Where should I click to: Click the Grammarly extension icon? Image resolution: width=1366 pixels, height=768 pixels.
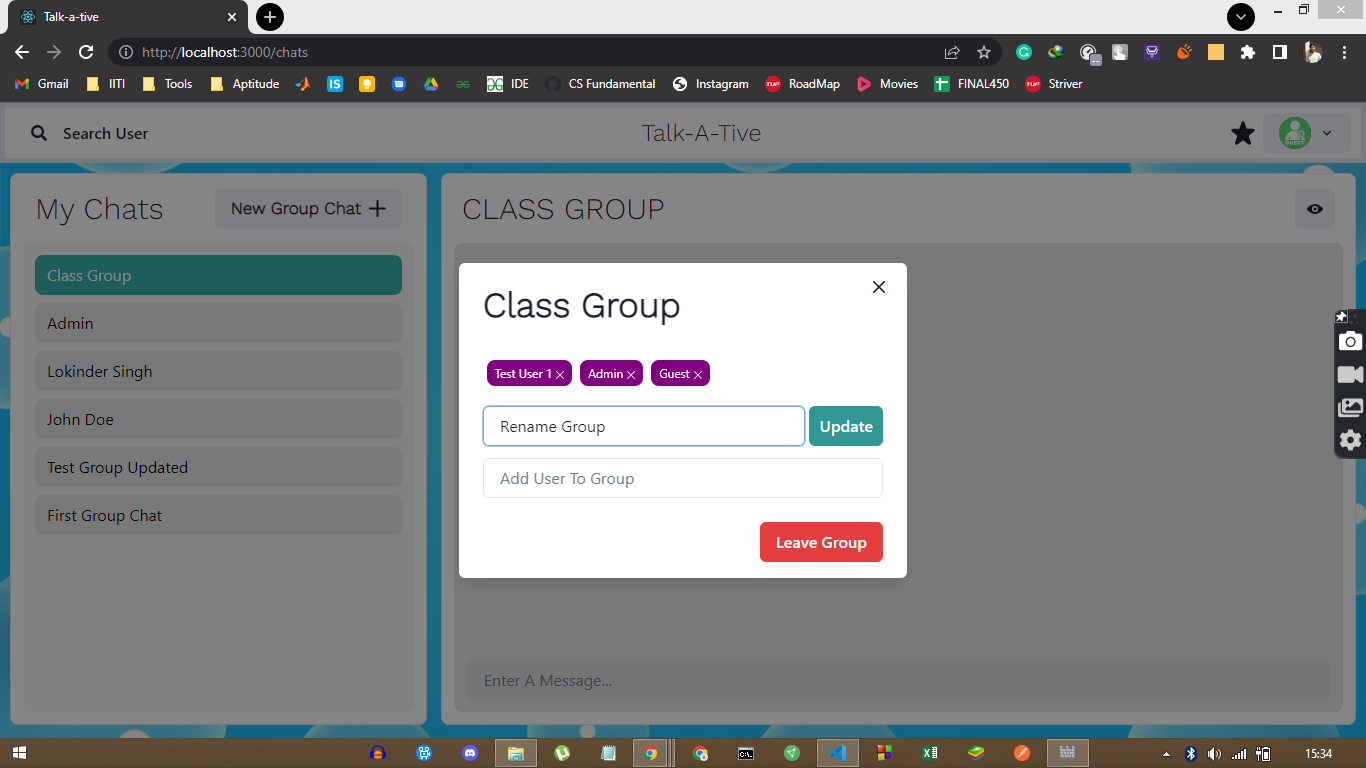pyautogui.click(x=1023, y=52)
